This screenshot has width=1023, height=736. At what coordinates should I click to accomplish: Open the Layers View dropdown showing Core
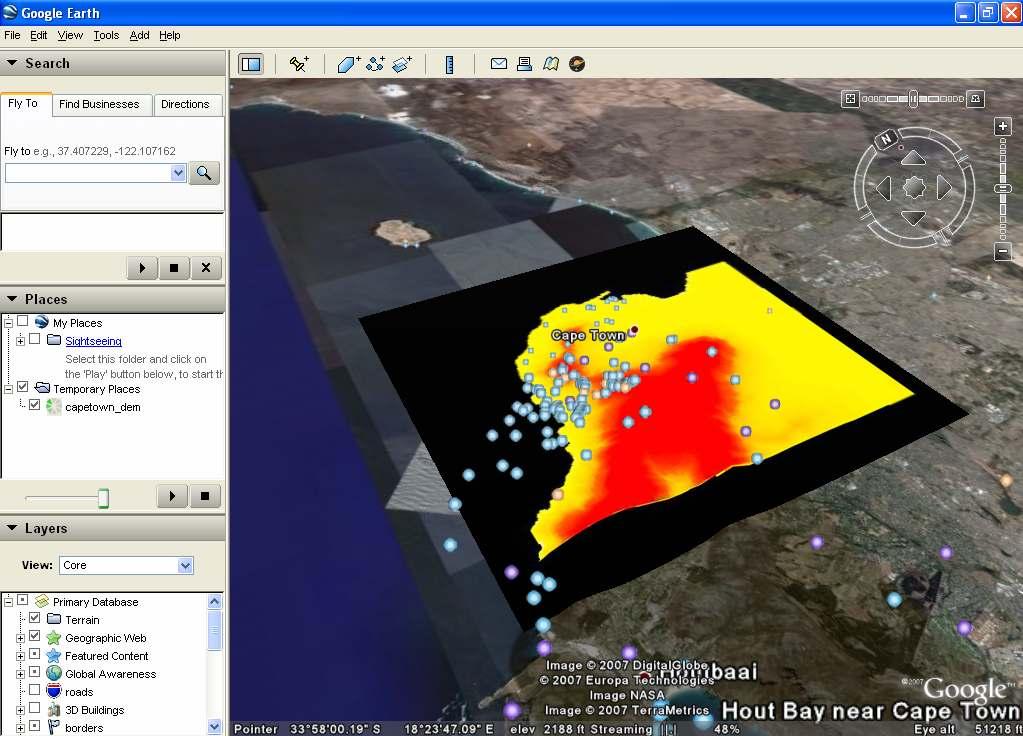pos(185,565)
